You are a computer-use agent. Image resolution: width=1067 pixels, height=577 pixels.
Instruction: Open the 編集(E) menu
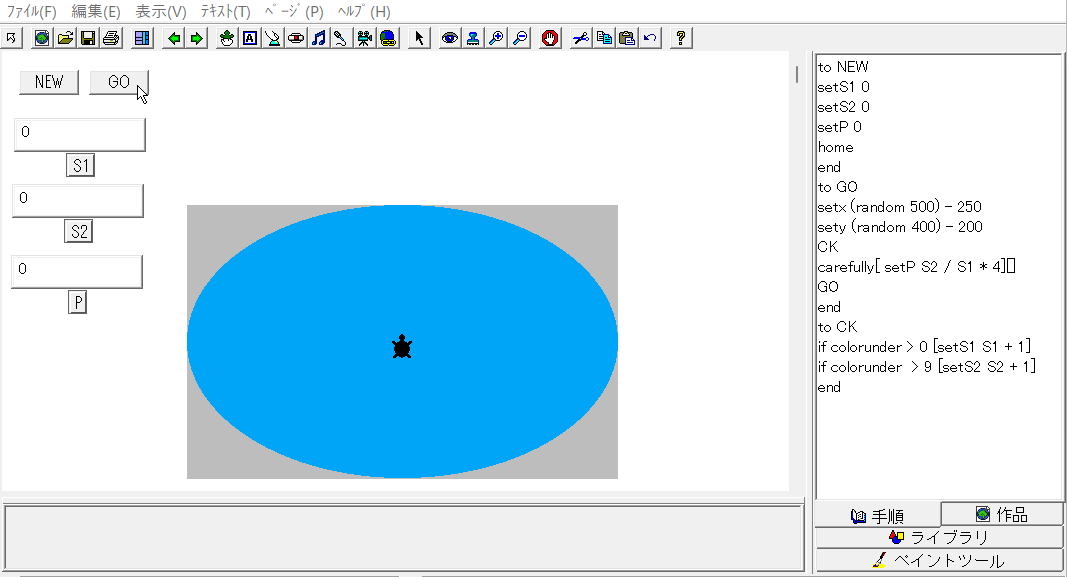96,12
